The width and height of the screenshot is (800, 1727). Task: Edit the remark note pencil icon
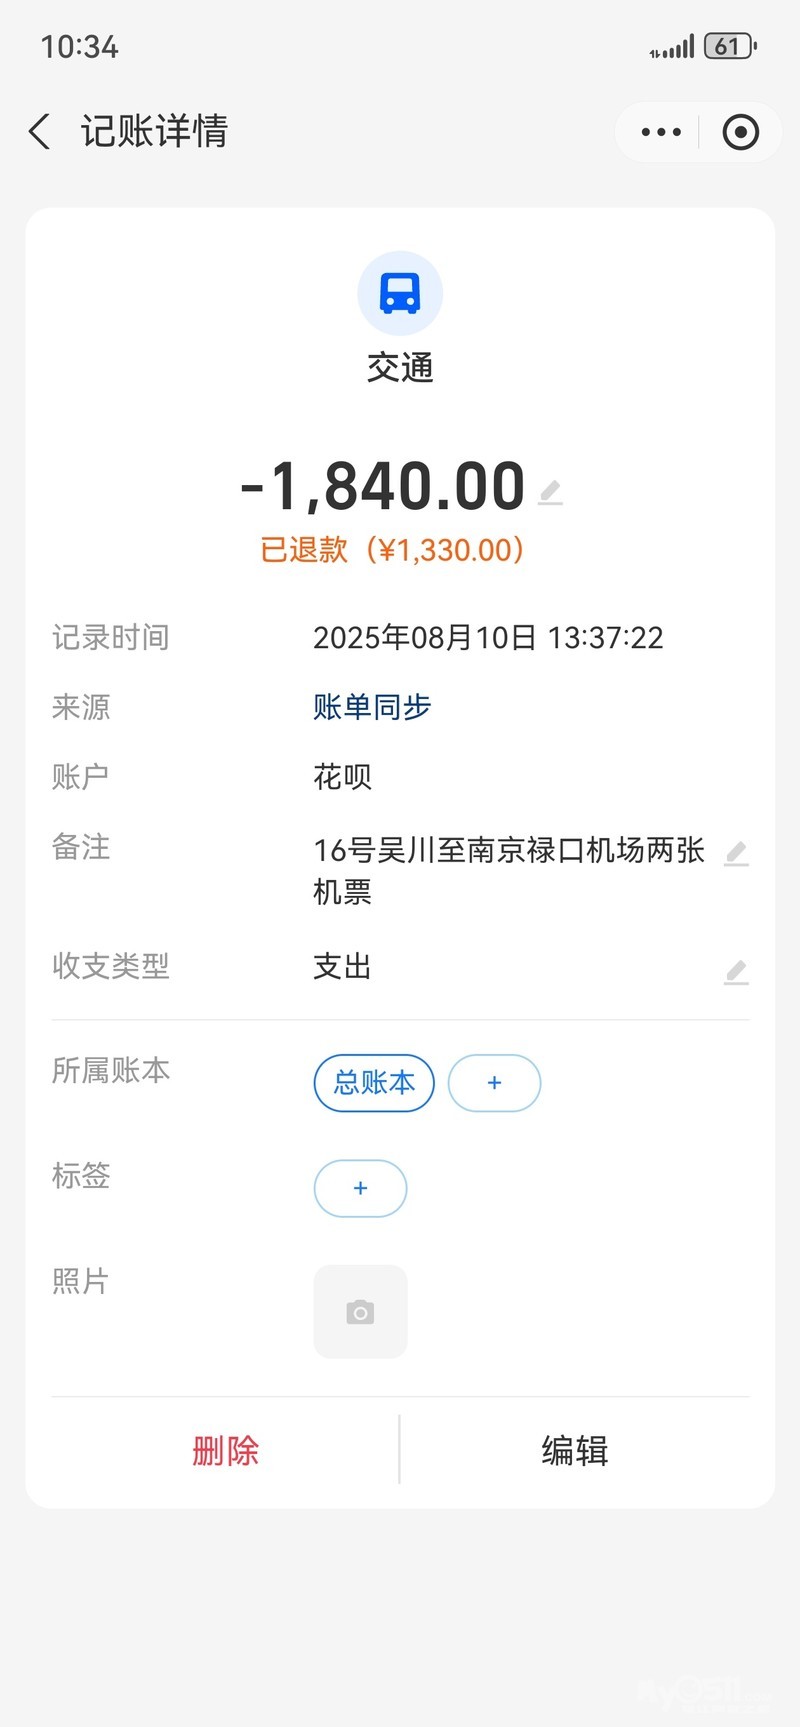[x=736, y=853]
